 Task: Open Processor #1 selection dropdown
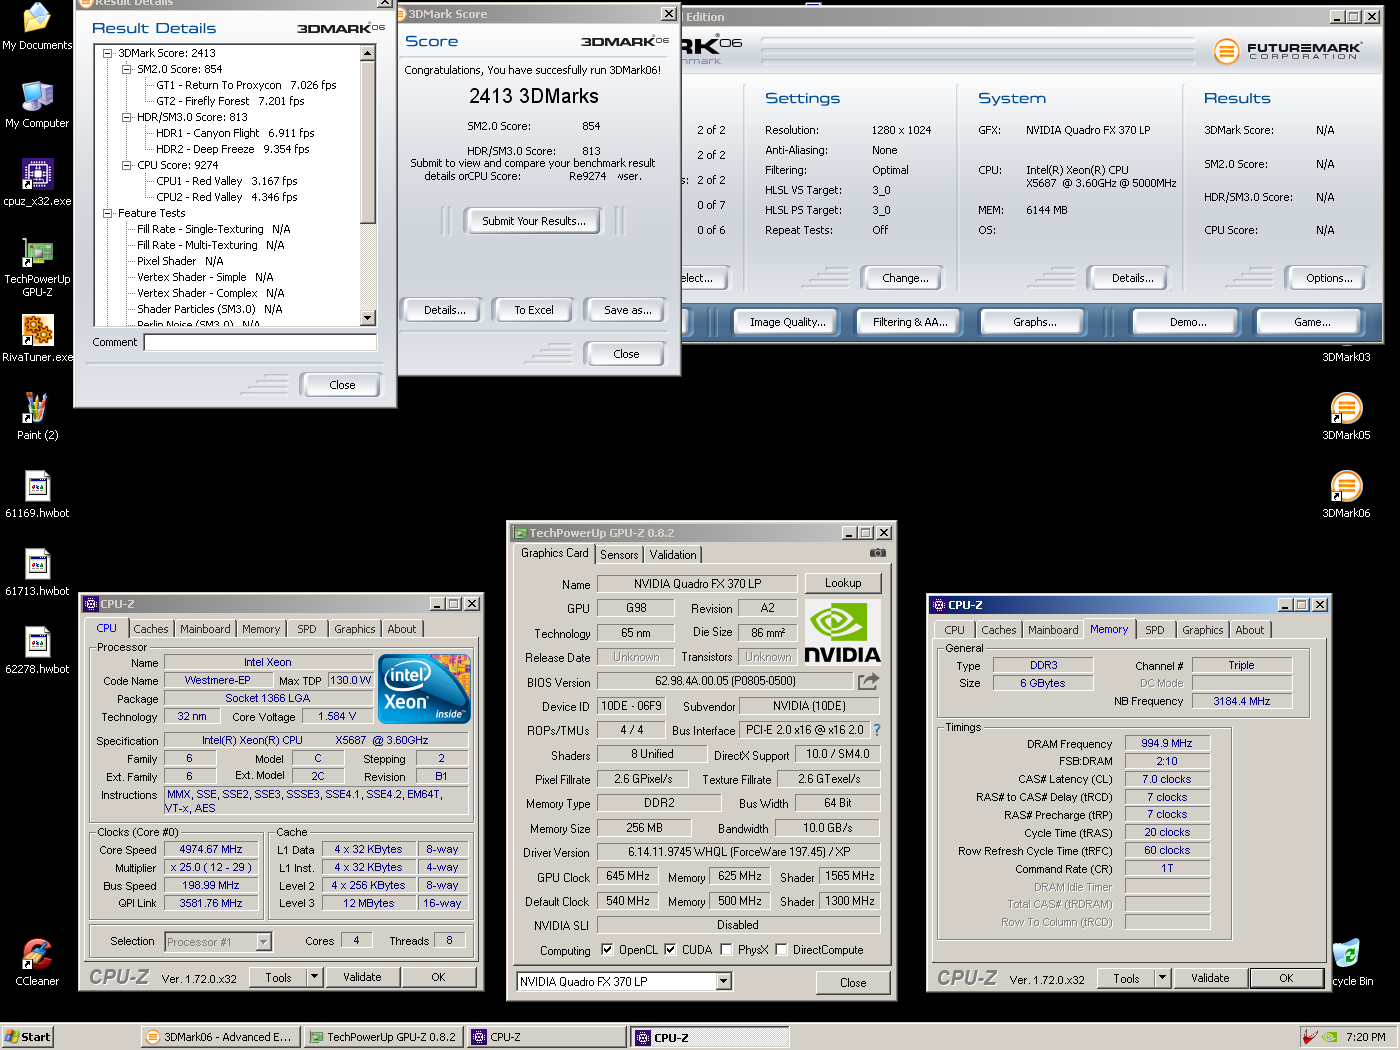(x=264, y=942)
